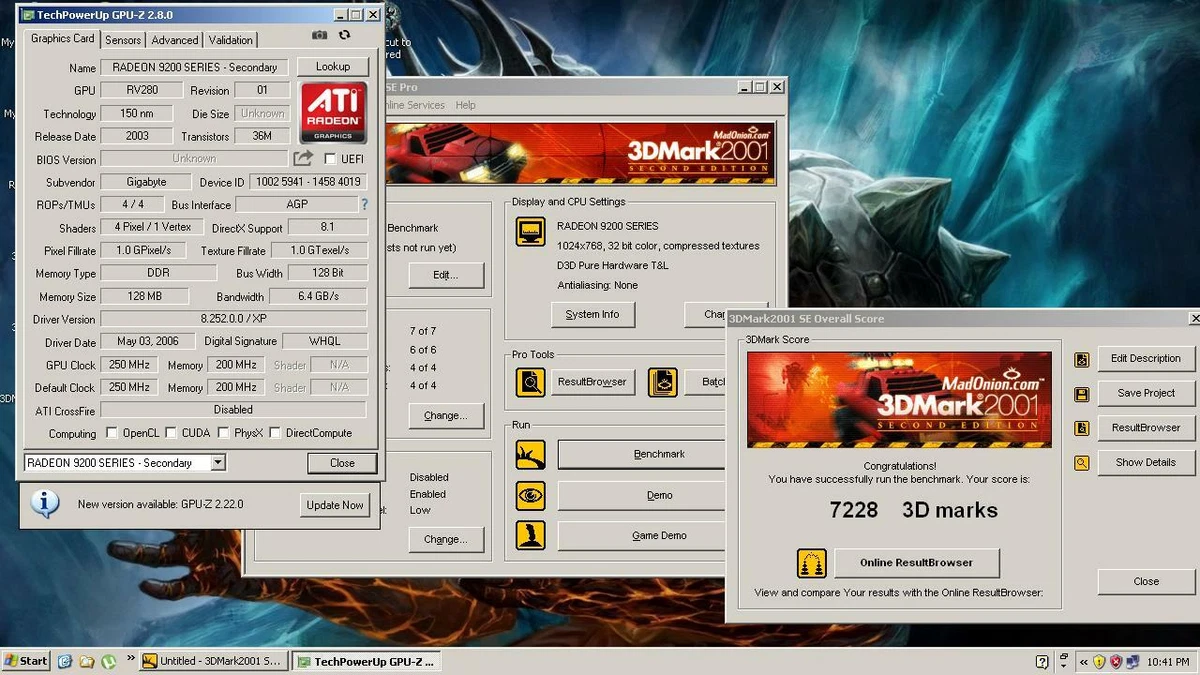Click the GPU-Z refresh icon
This screenshot has width=1200, height=675.
pyautogui.click(x=345, y=35)
